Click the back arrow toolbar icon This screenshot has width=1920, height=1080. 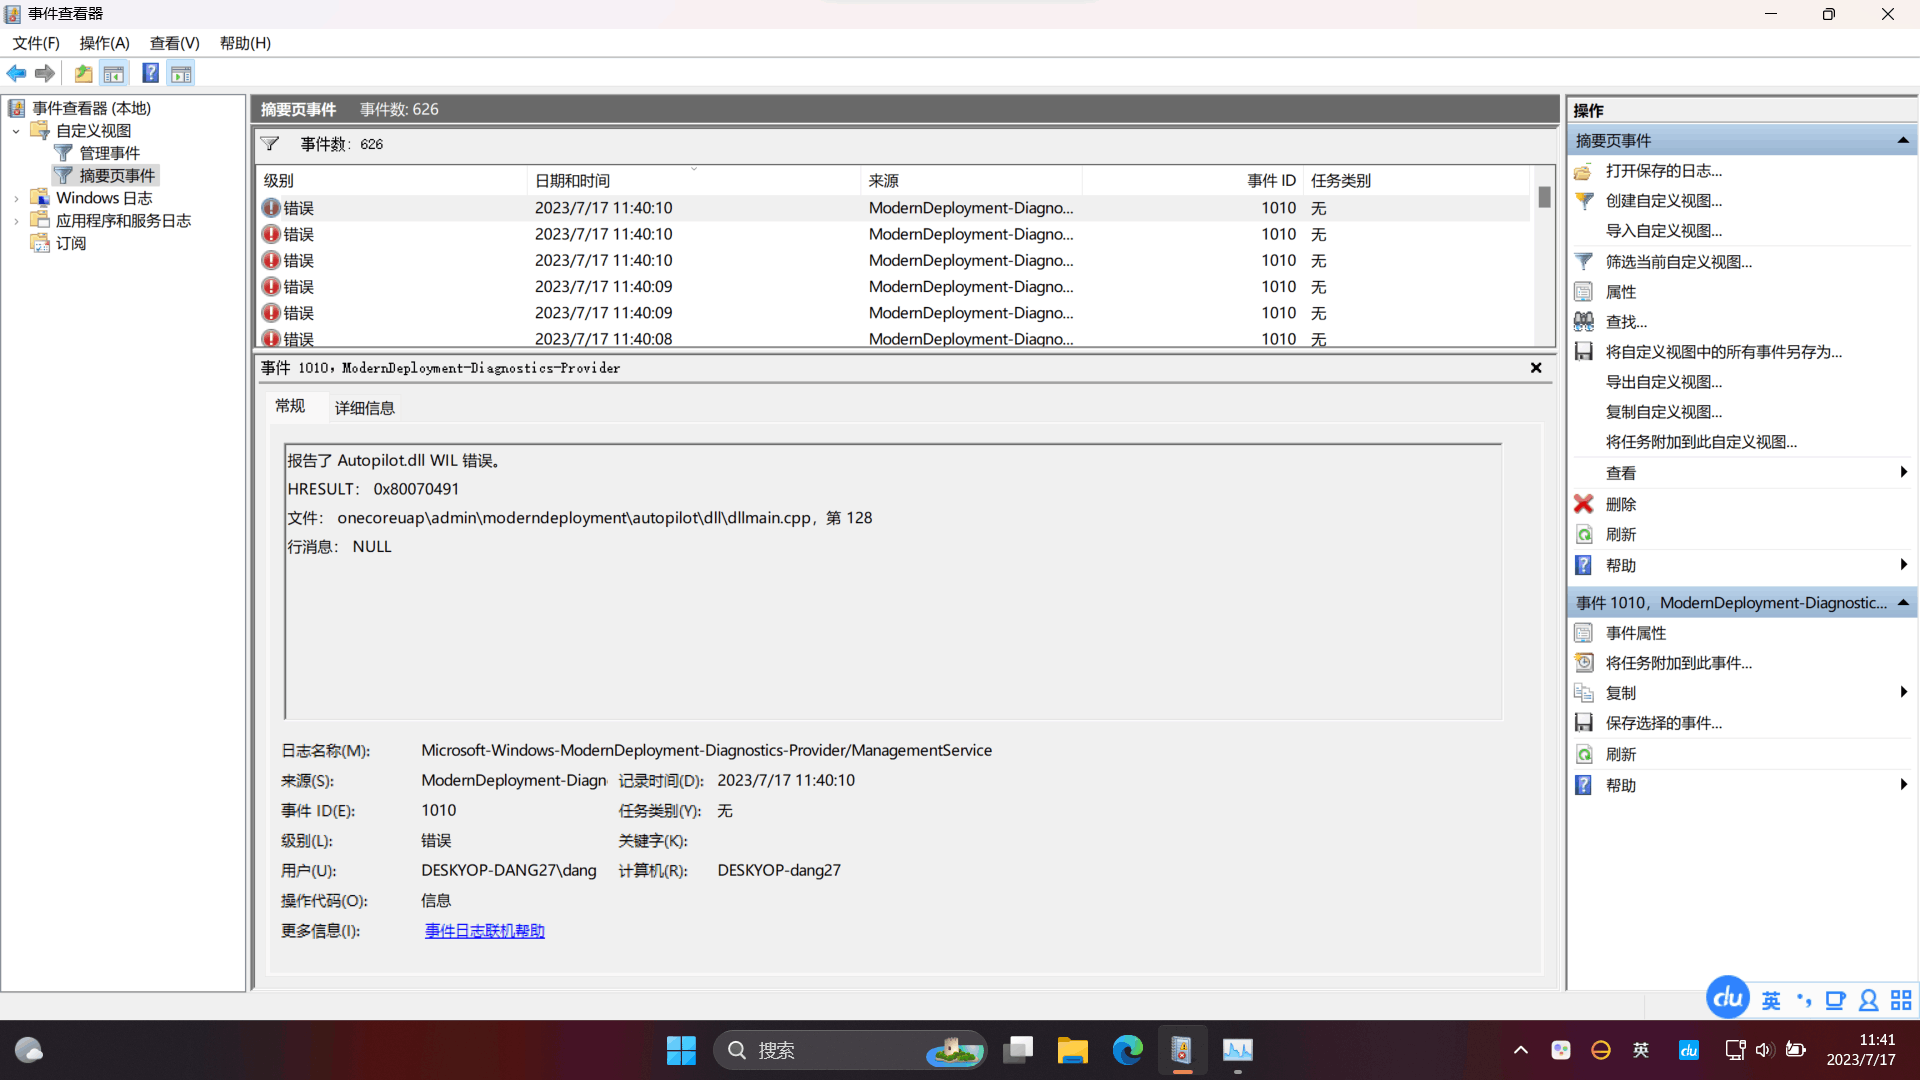pyautogui.click(x=16, y=73)
